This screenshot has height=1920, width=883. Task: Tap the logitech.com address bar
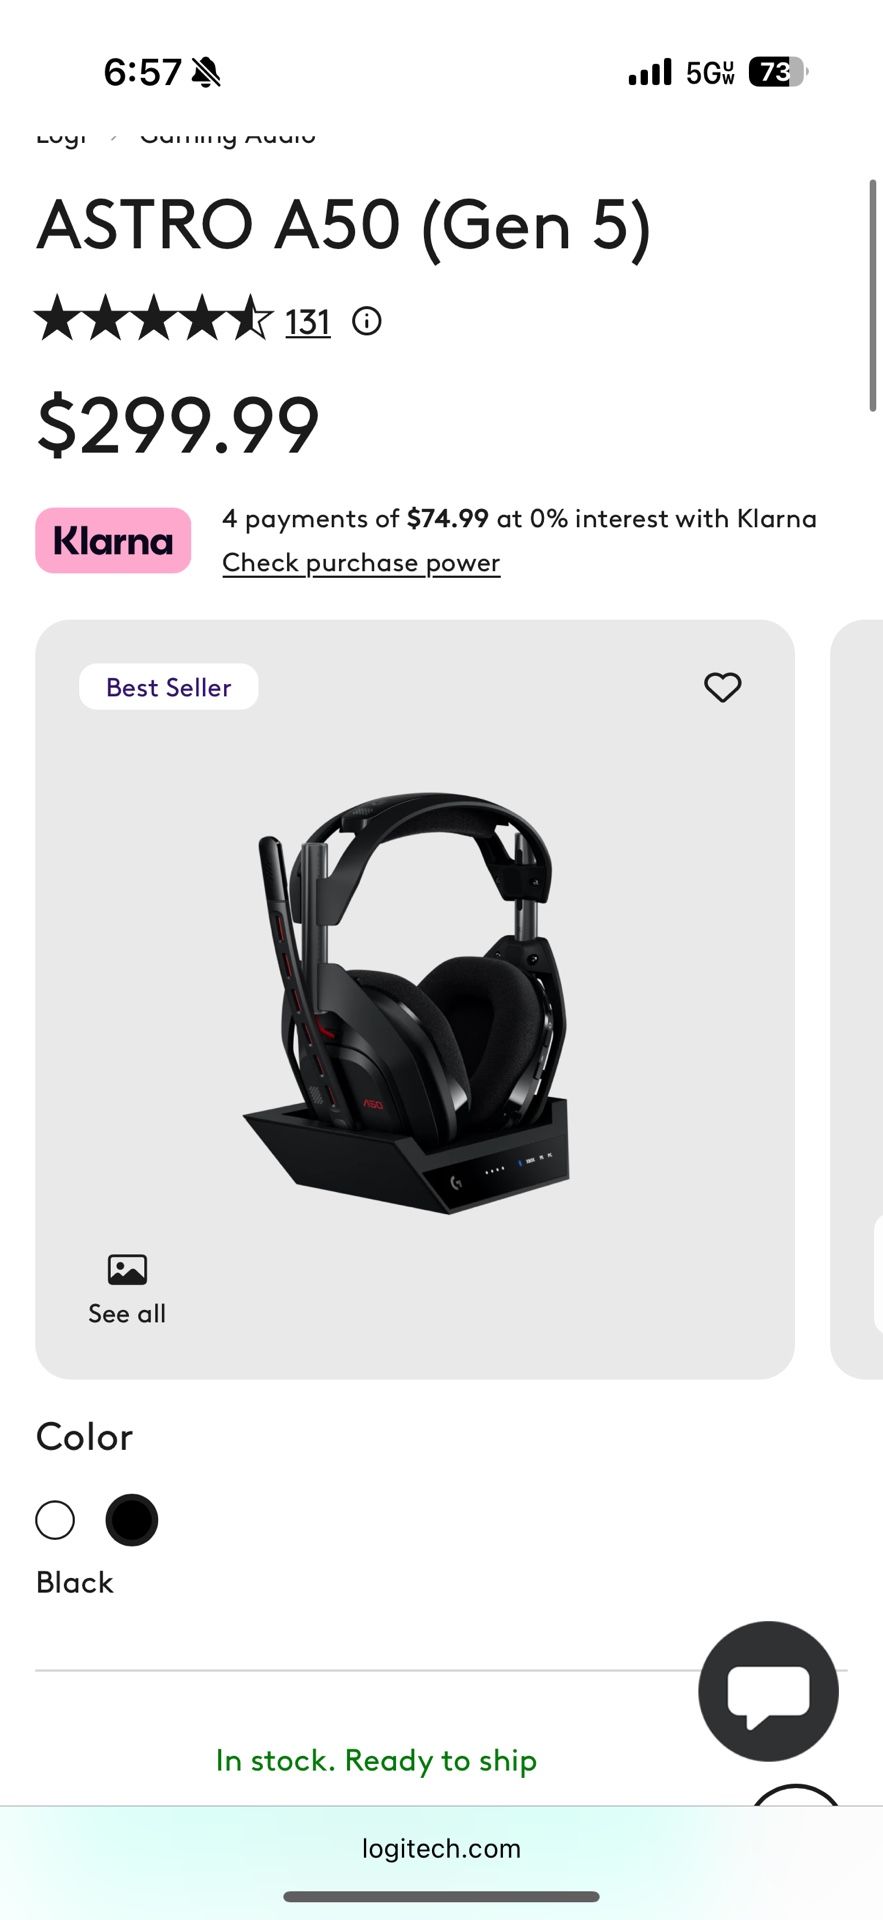pos(441,1848)
